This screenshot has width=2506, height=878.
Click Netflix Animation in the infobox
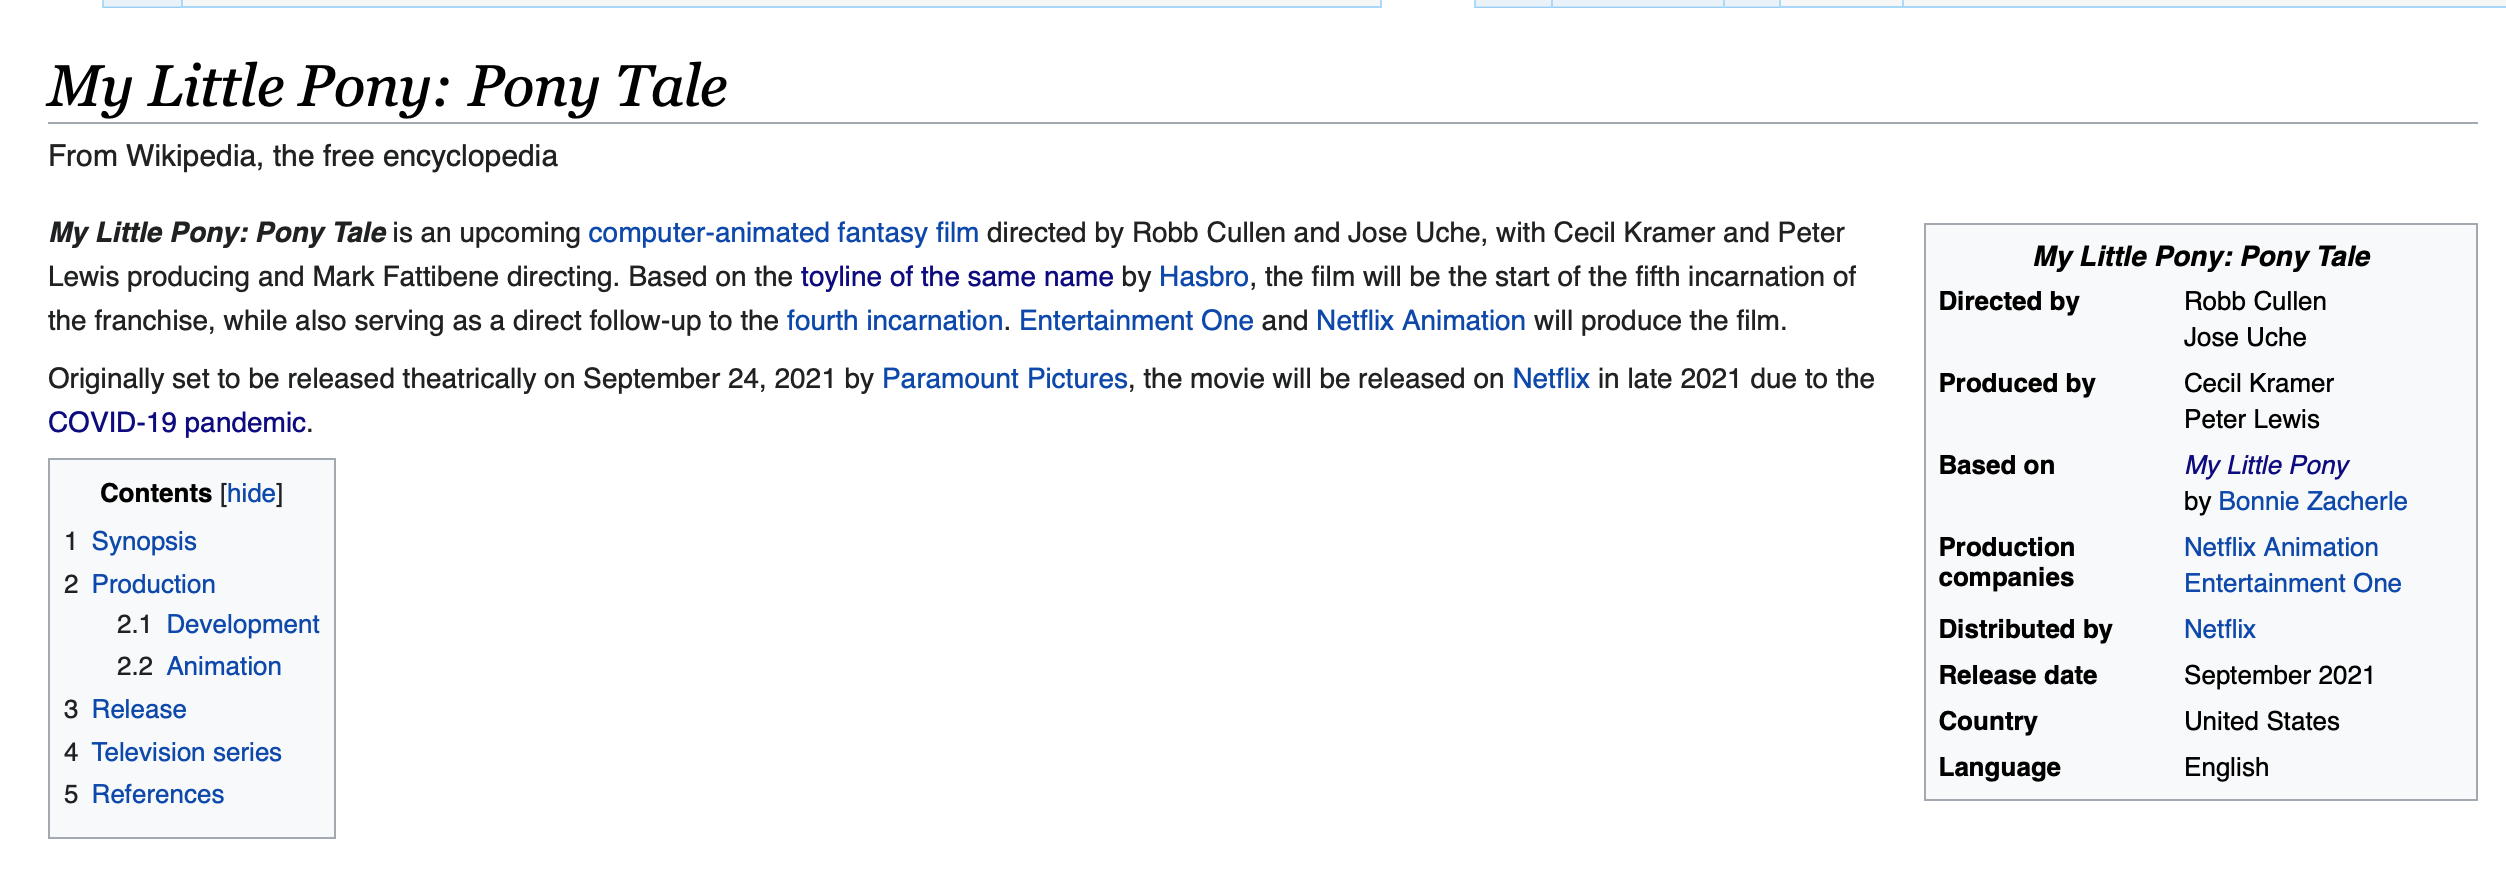(x=2281, y=548)
